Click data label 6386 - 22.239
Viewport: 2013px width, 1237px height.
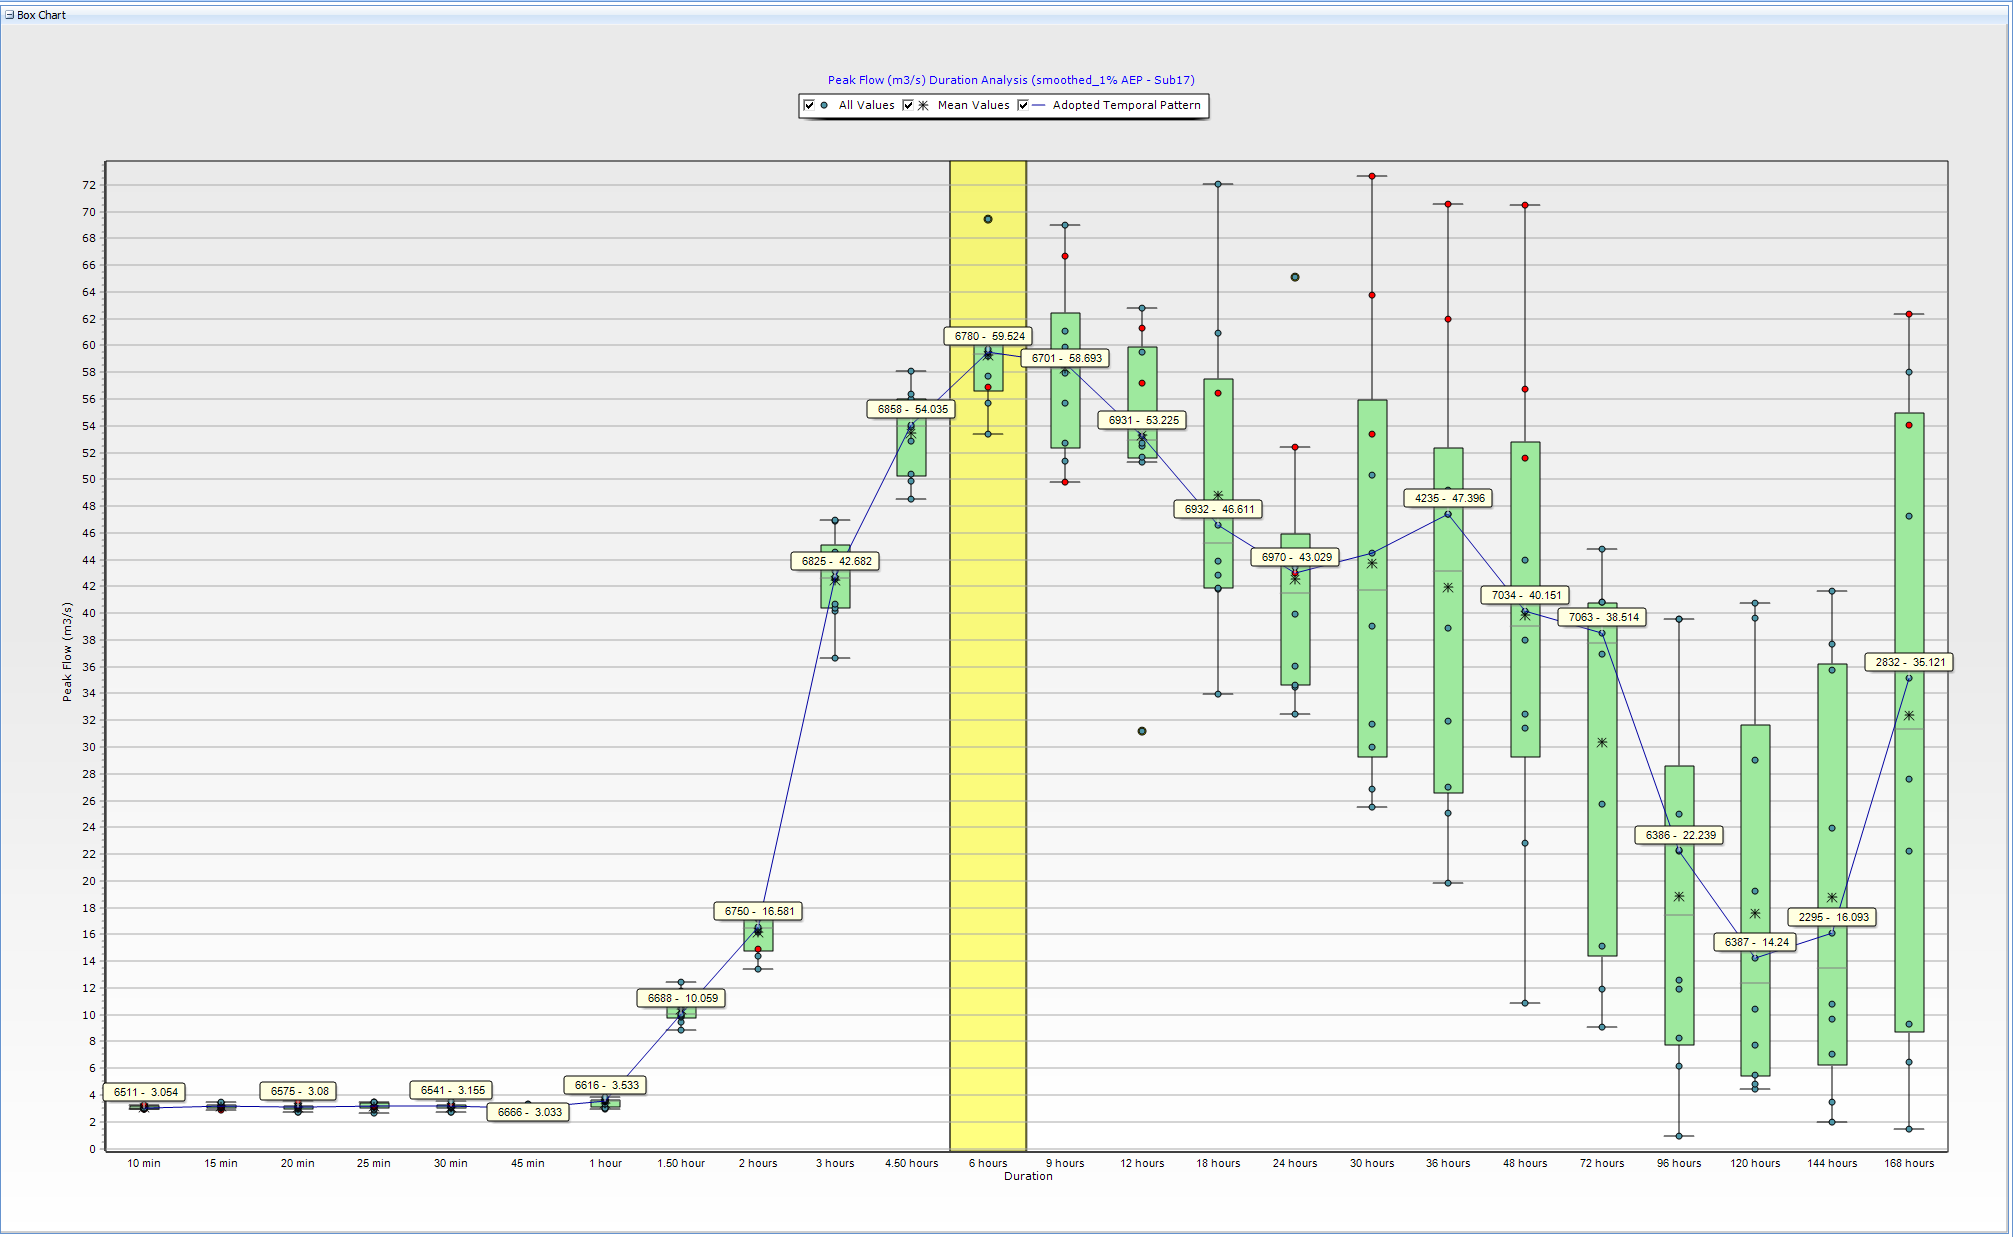1679,835
